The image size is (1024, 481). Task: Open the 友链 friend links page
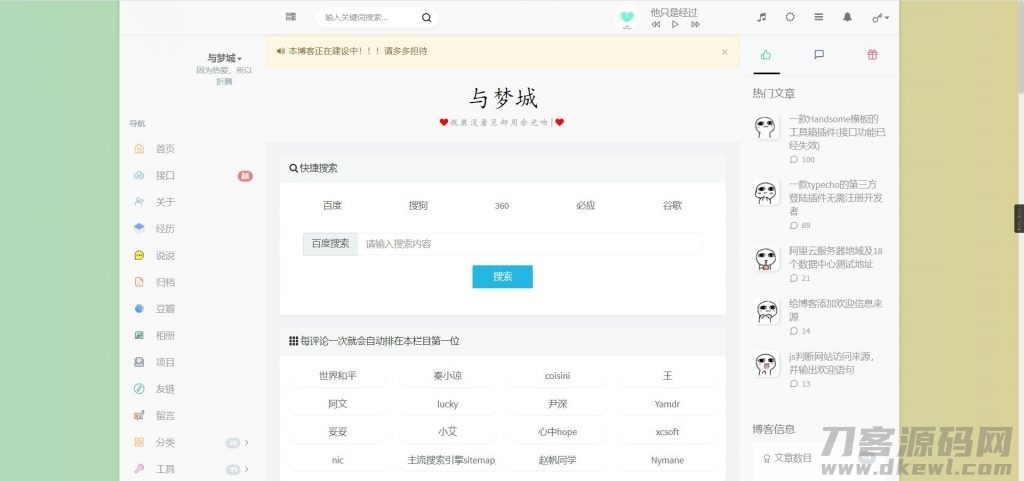point(165,389)
